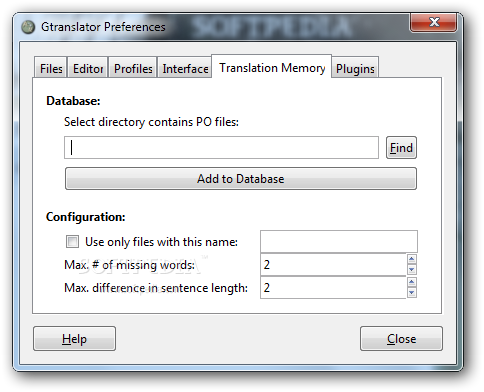Decrease max difference in sentence length

(412, 293)
